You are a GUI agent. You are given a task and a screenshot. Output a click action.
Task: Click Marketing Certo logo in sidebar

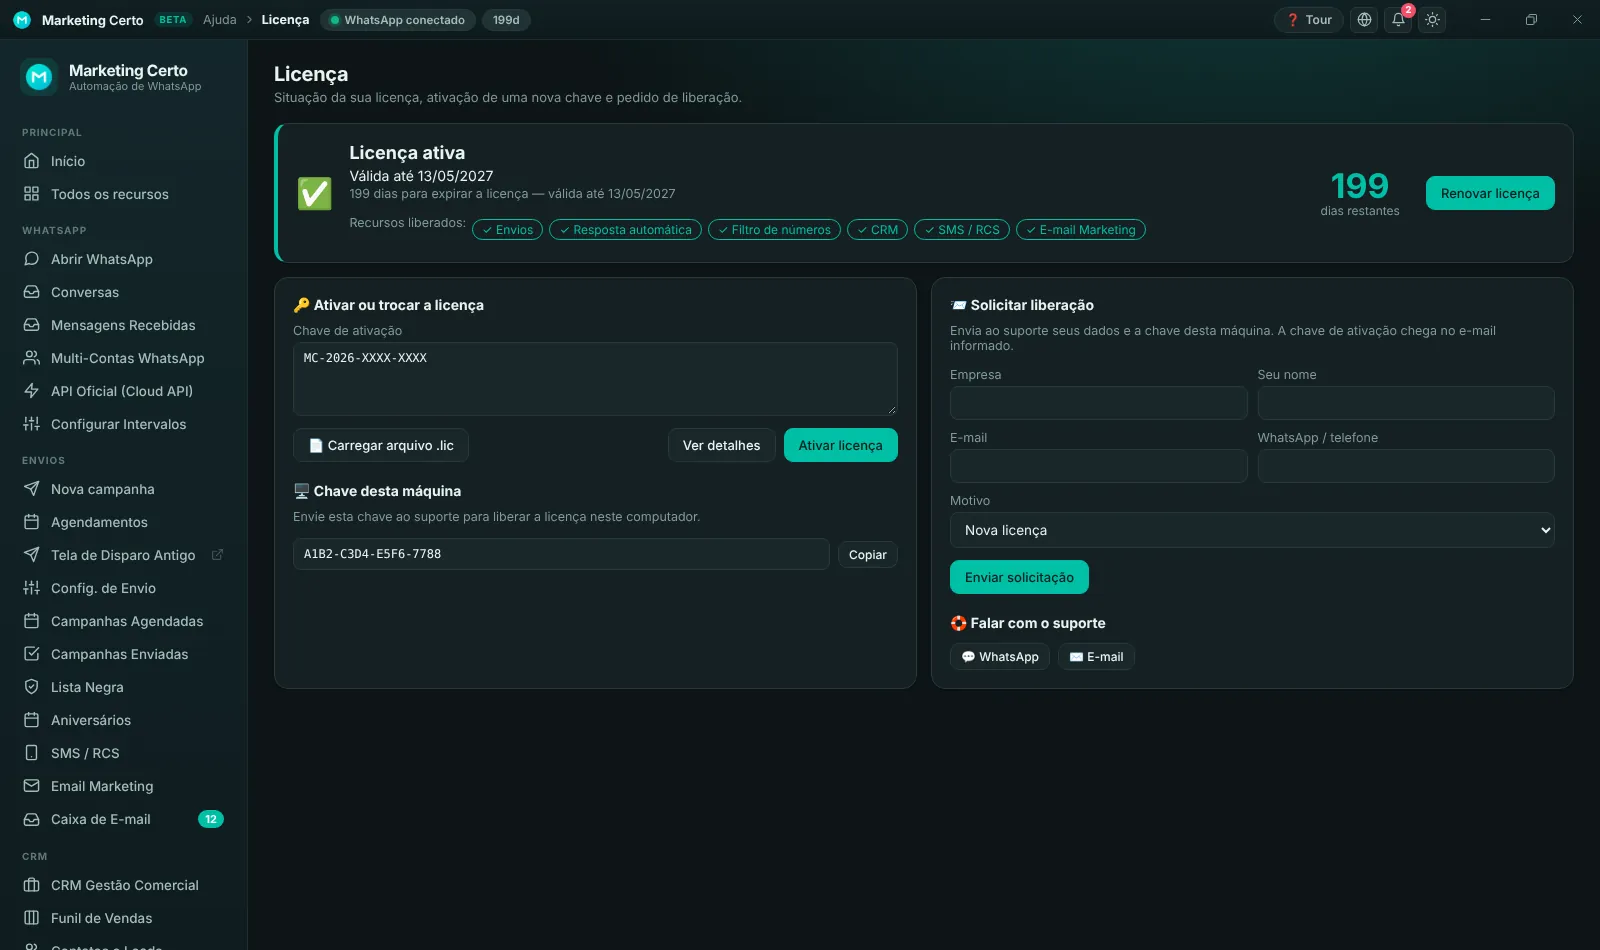[x=39, y=77]
